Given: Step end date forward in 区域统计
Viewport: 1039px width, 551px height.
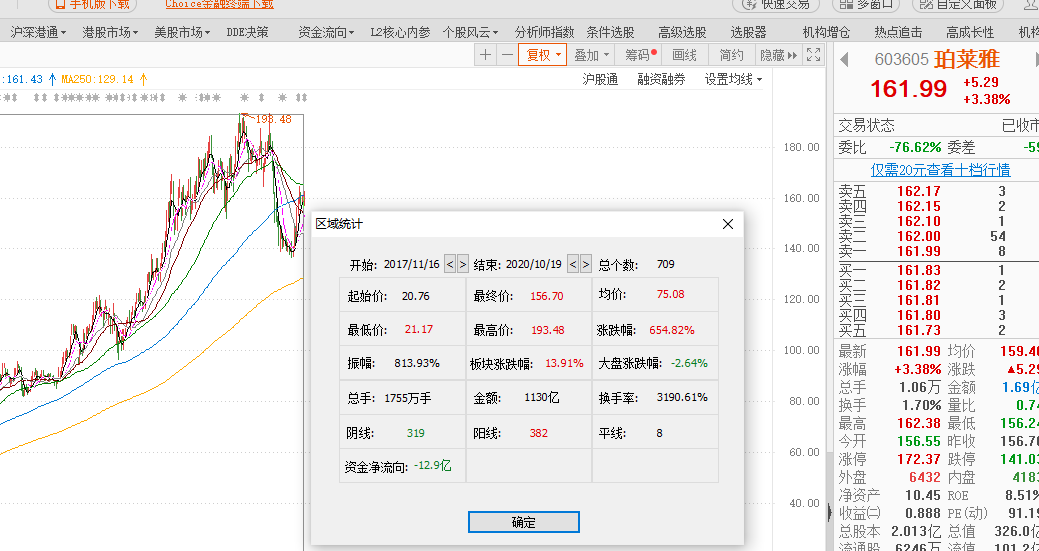Looking at the screenshot, I should pyautogui.click(x=586, y=264).
